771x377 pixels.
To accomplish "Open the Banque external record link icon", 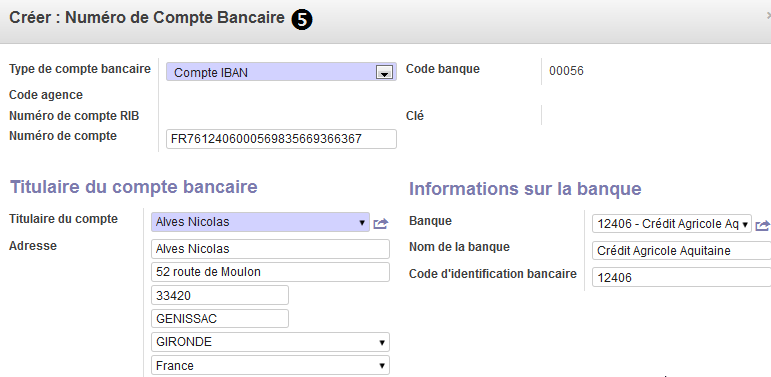I will click(763, 226).
